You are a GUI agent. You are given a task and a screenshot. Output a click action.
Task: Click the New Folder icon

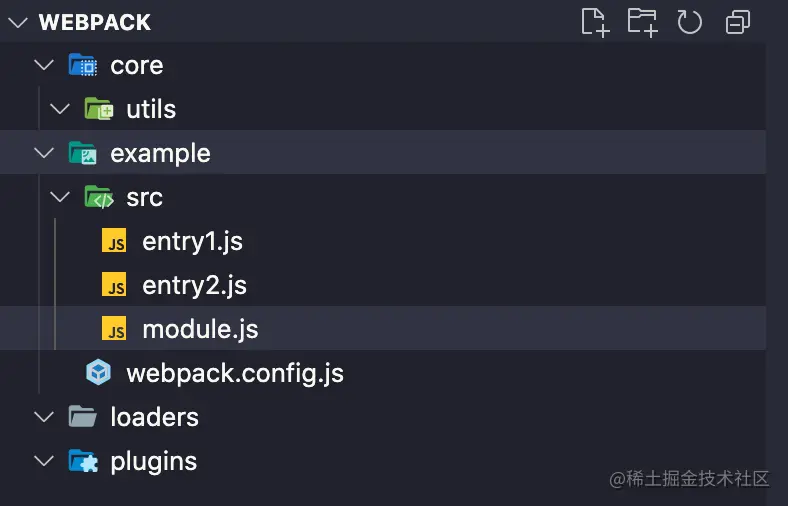642,22
